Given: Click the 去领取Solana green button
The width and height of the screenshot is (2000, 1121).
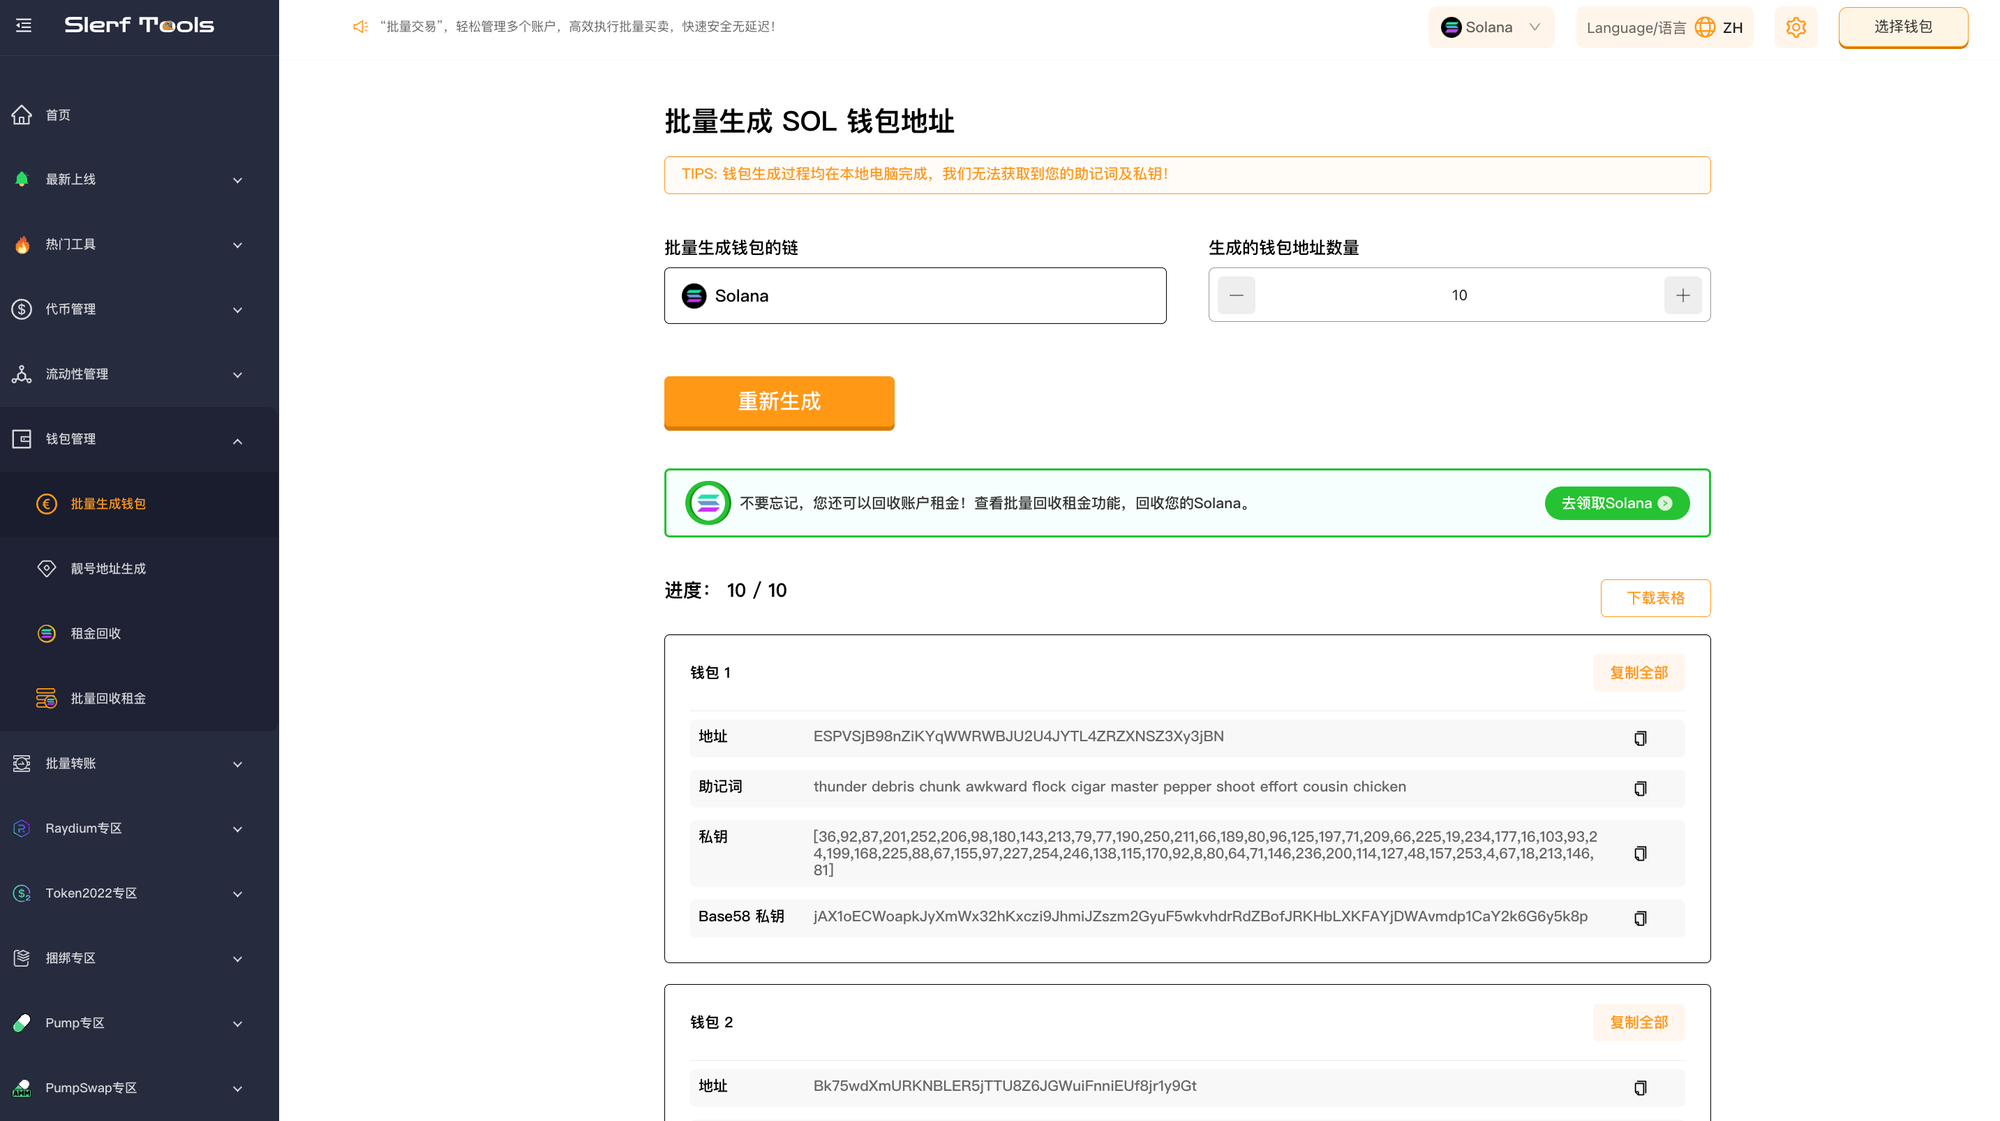Looking at the screenshot, I should [x=1617, y=503].
